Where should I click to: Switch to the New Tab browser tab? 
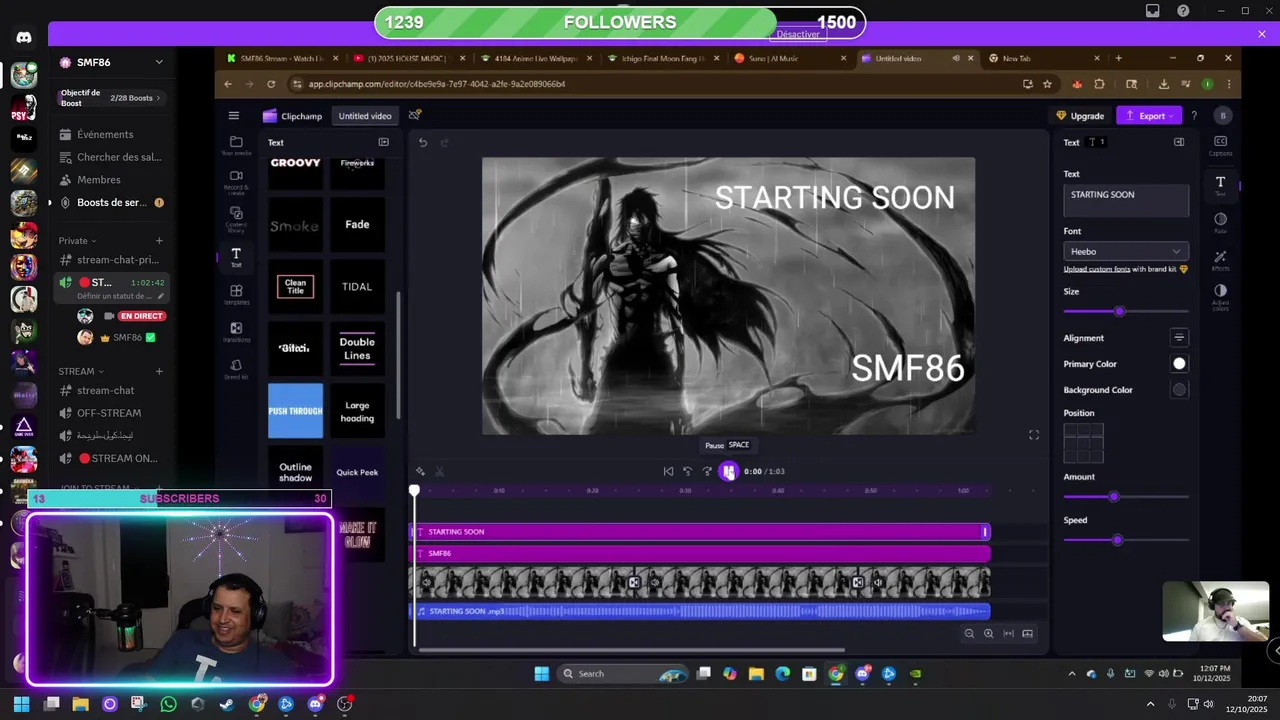click(x=1043, y=58)
